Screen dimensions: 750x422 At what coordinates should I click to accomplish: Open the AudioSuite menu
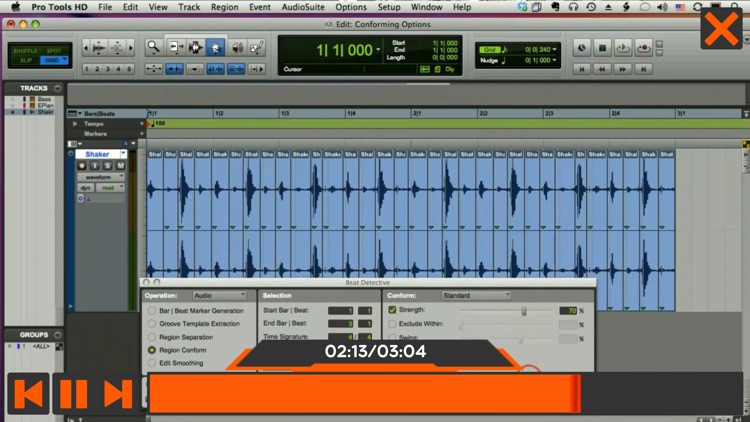click(303, 7)
